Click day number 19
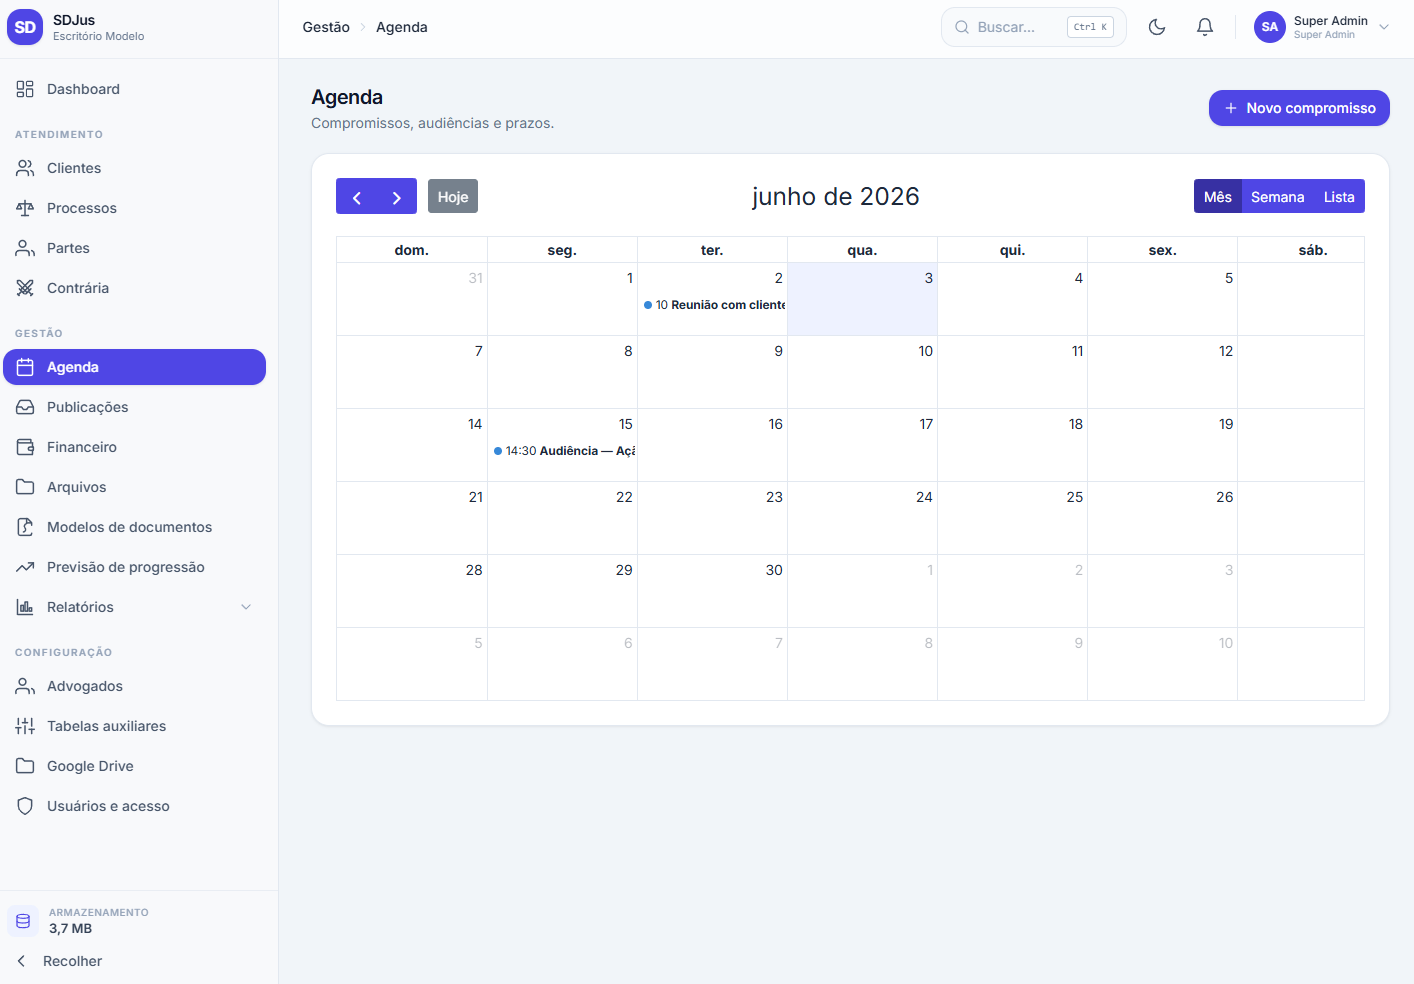 [1226, 424]
